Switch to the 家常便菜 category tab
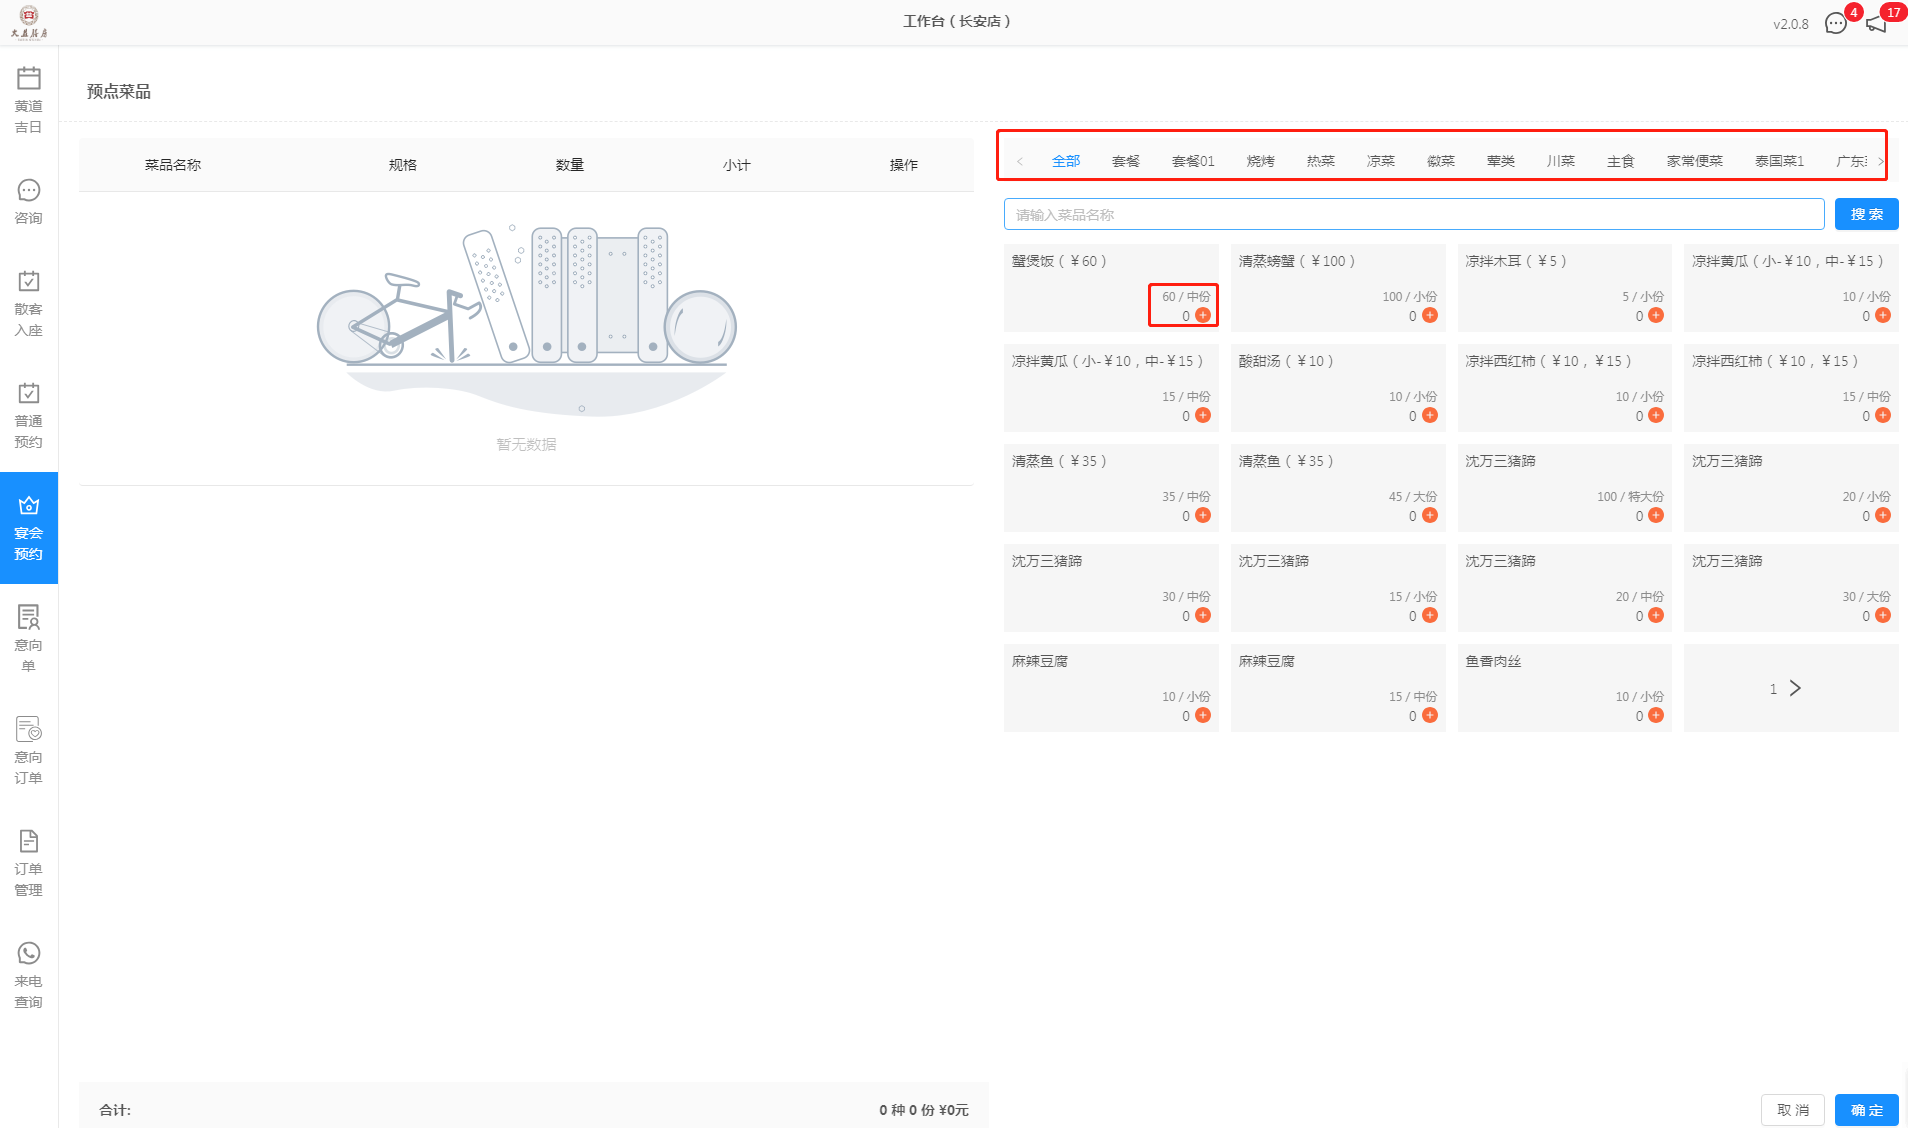 pos(1695,161)
